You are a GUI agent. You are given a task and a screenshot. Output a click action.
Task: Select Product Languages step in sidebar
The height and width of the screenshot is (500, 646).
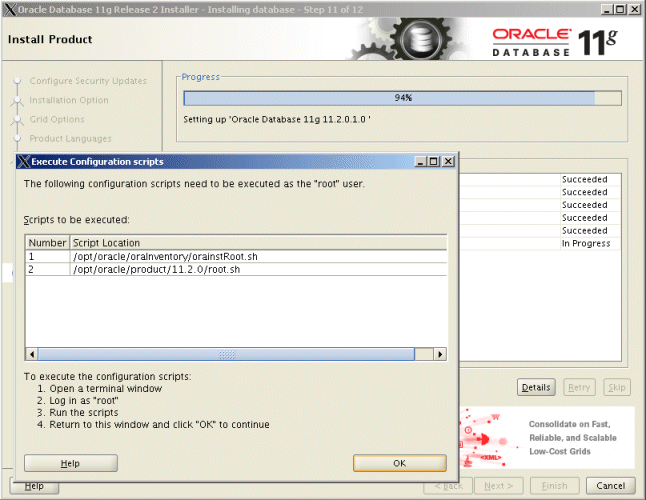70,139
